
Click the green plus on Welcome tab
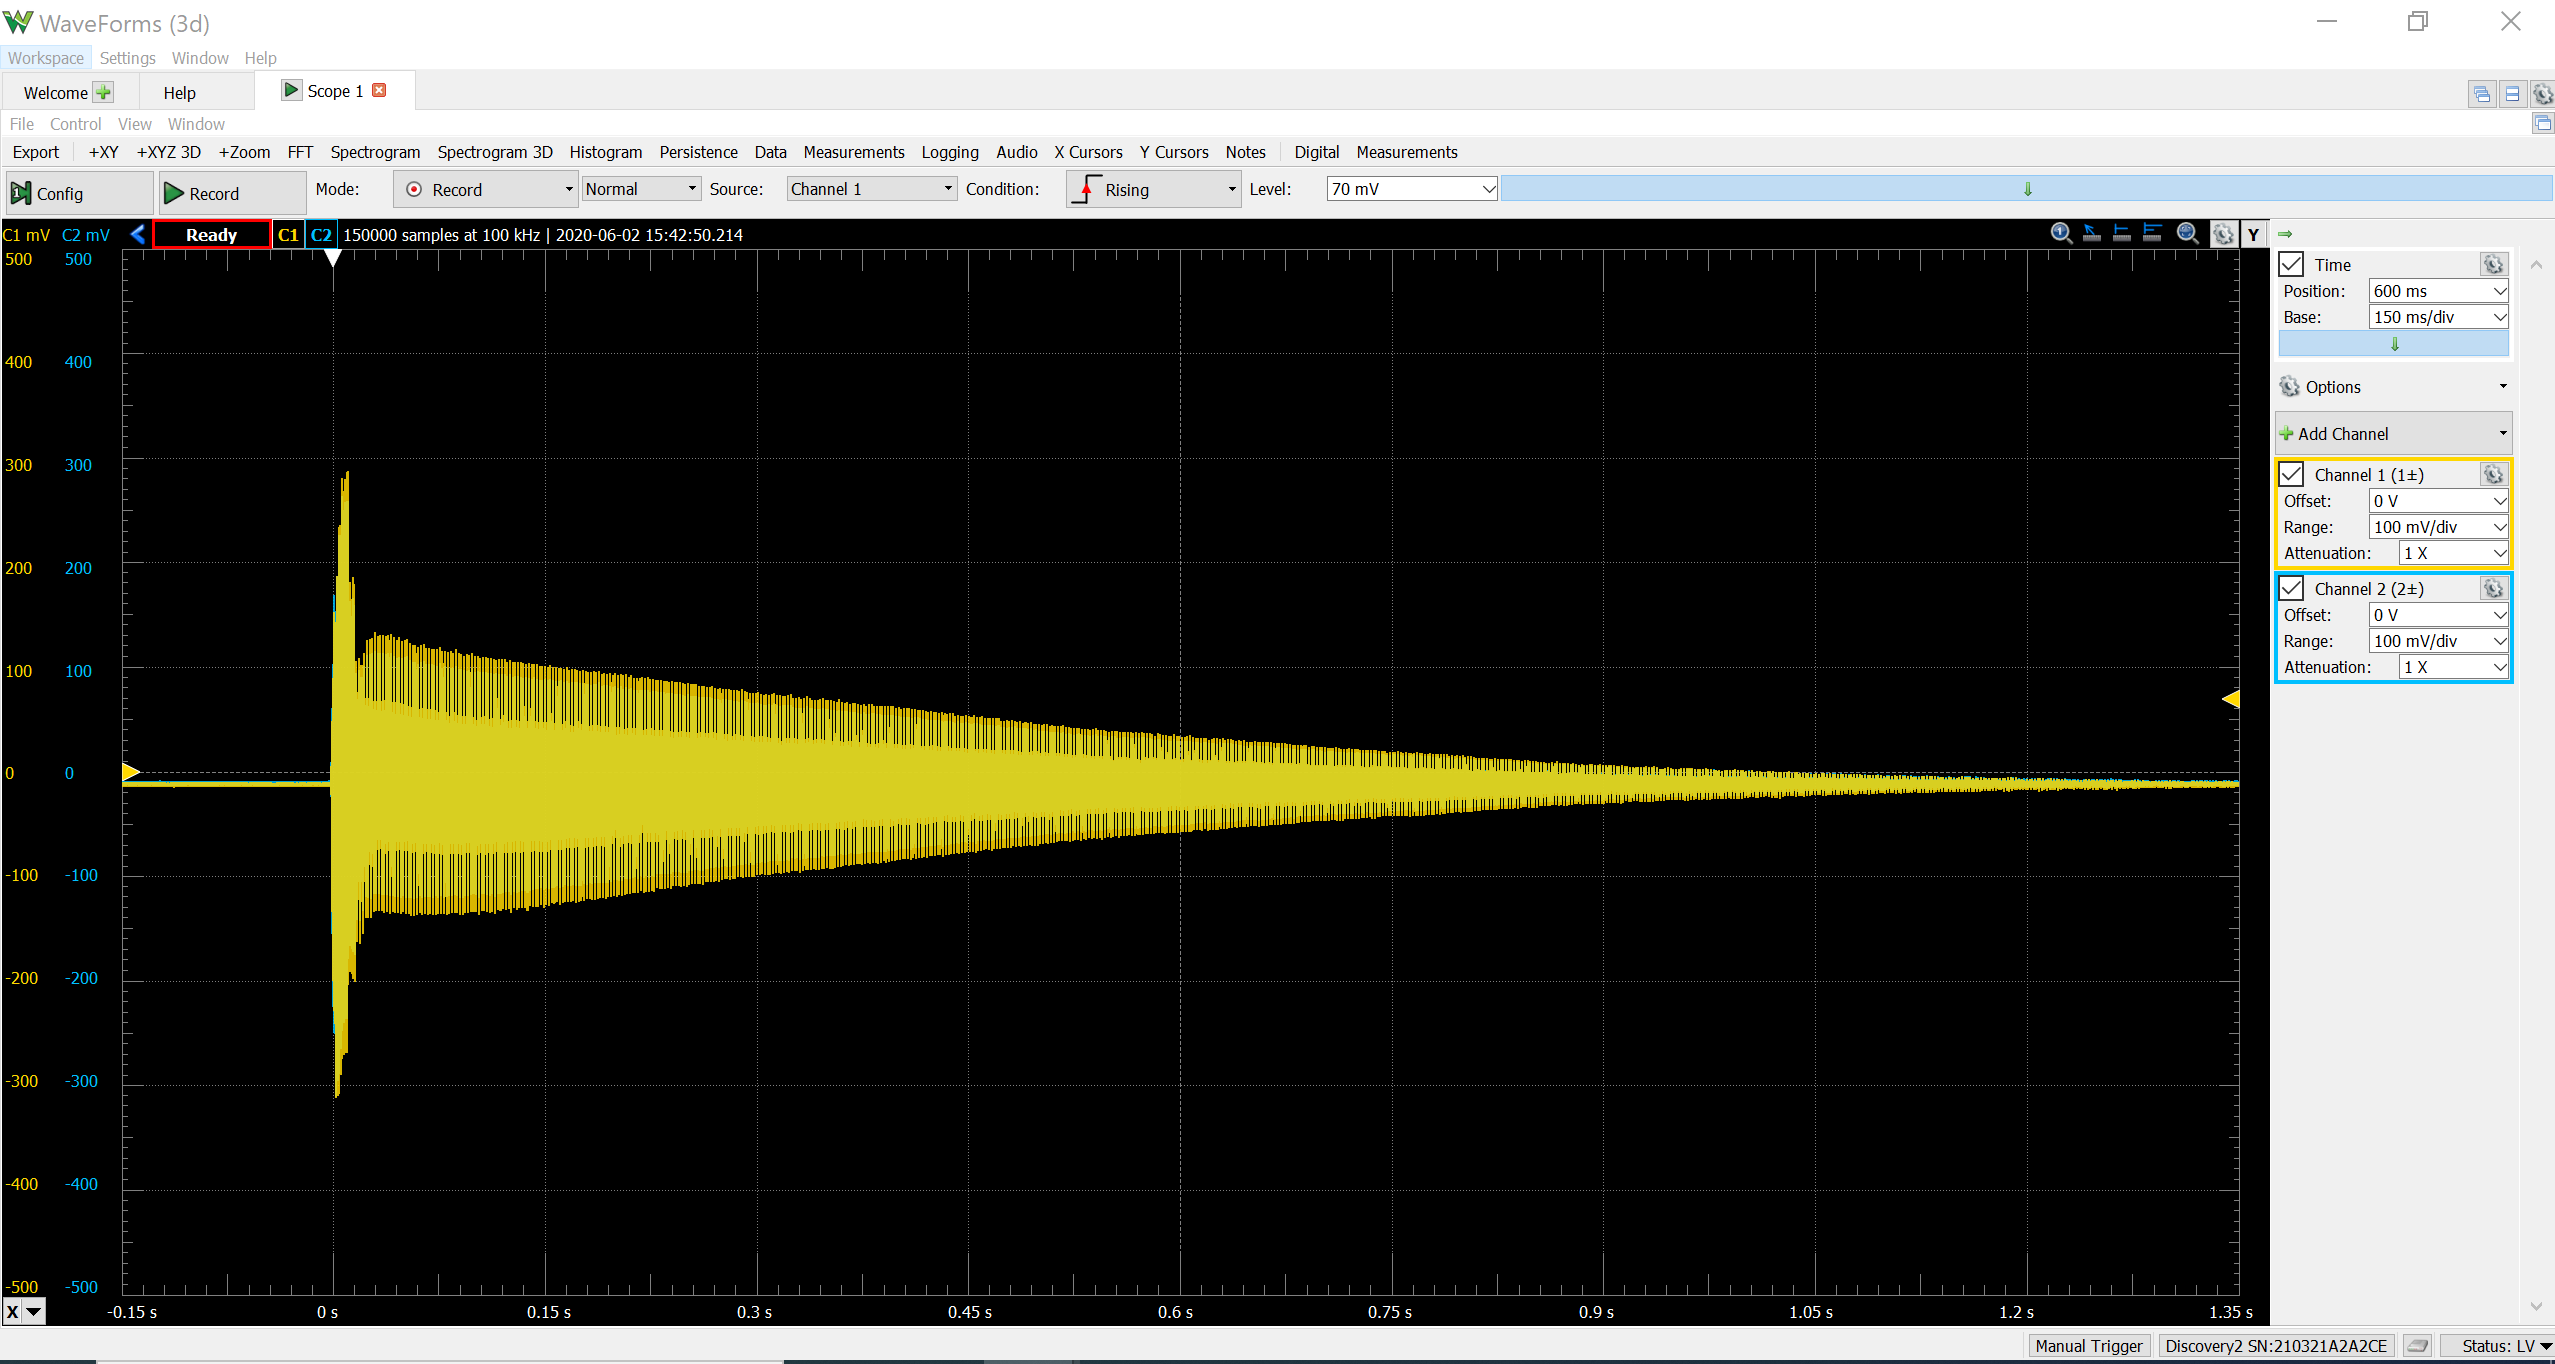pos(103,92)
